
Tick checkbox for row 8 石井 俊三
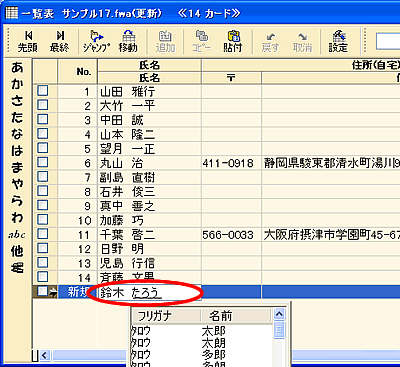point(43,191)
